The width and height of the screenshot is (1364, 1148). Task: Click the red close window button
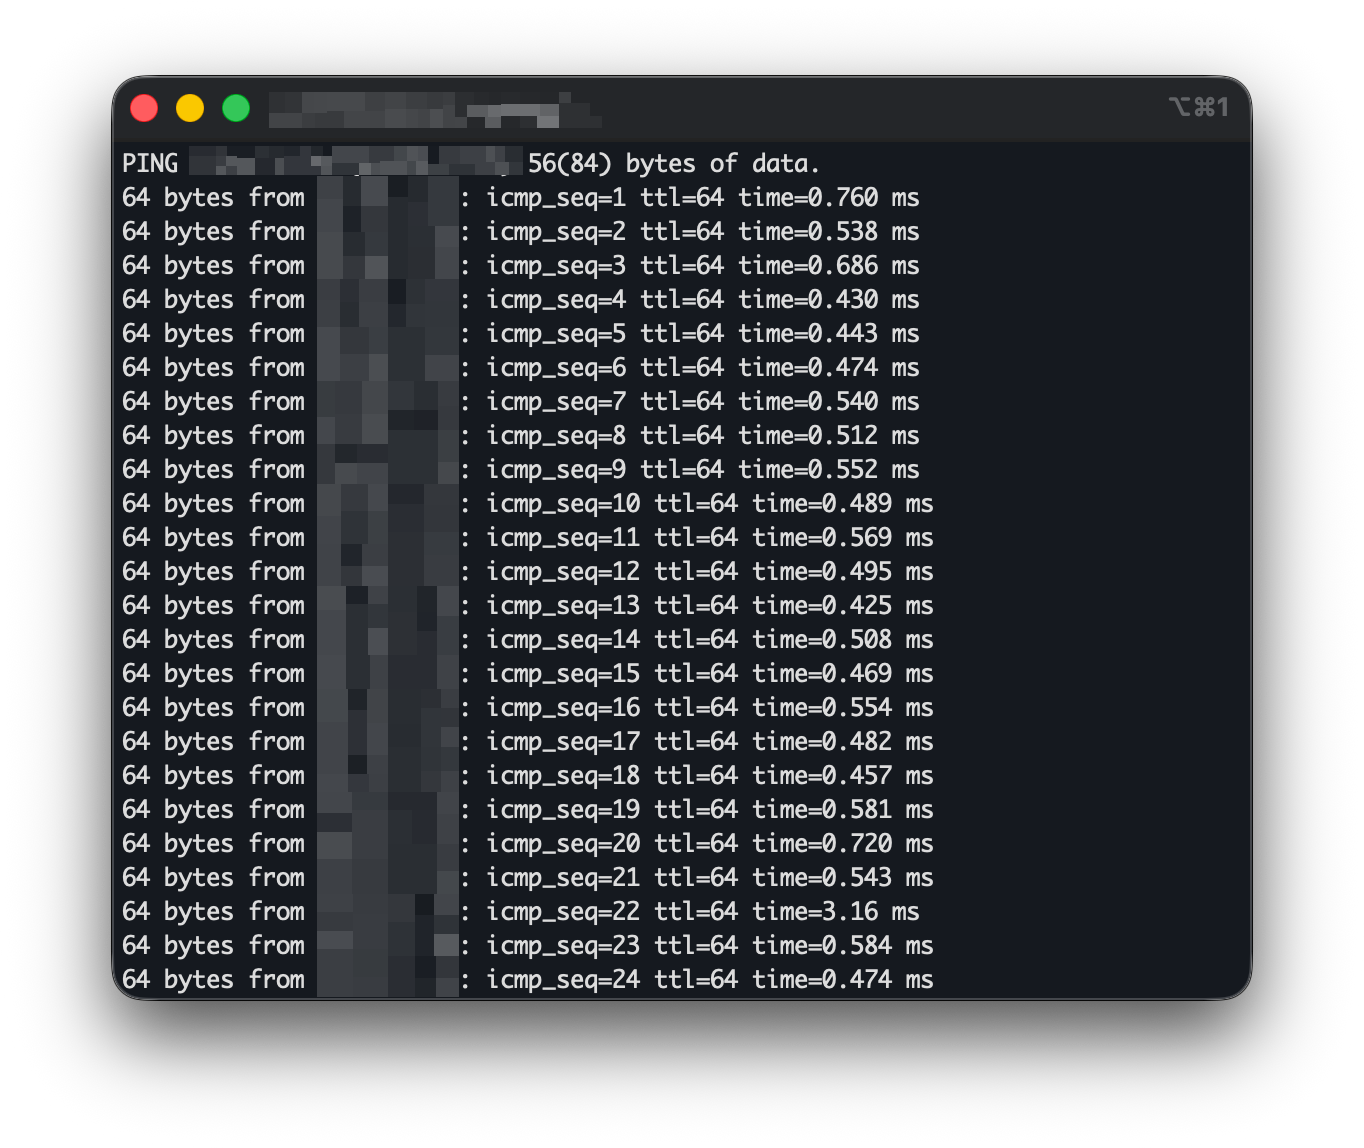pos(144,108)
